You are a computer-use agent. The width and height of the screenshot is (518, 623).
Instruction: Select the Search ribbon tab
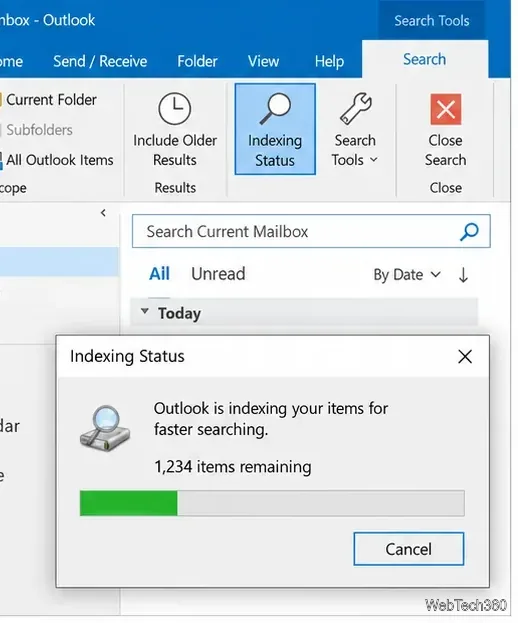(x=425, y=59)
